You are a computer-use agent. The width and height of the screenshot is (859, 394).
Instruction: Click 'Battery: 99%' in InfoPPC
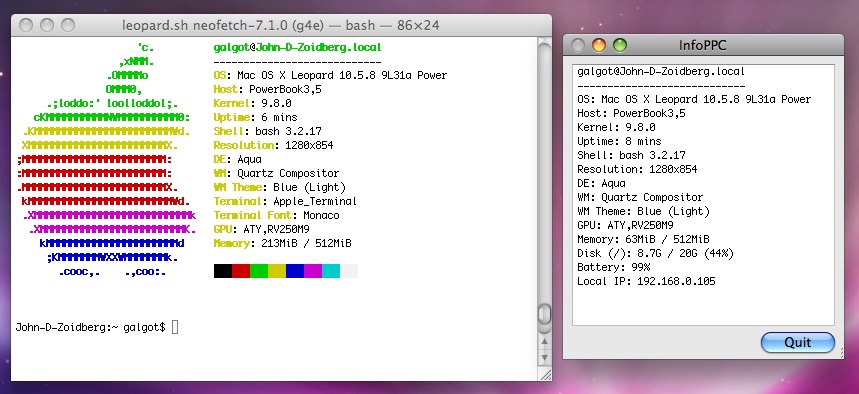pyautogui.click(x=614, y=267)
